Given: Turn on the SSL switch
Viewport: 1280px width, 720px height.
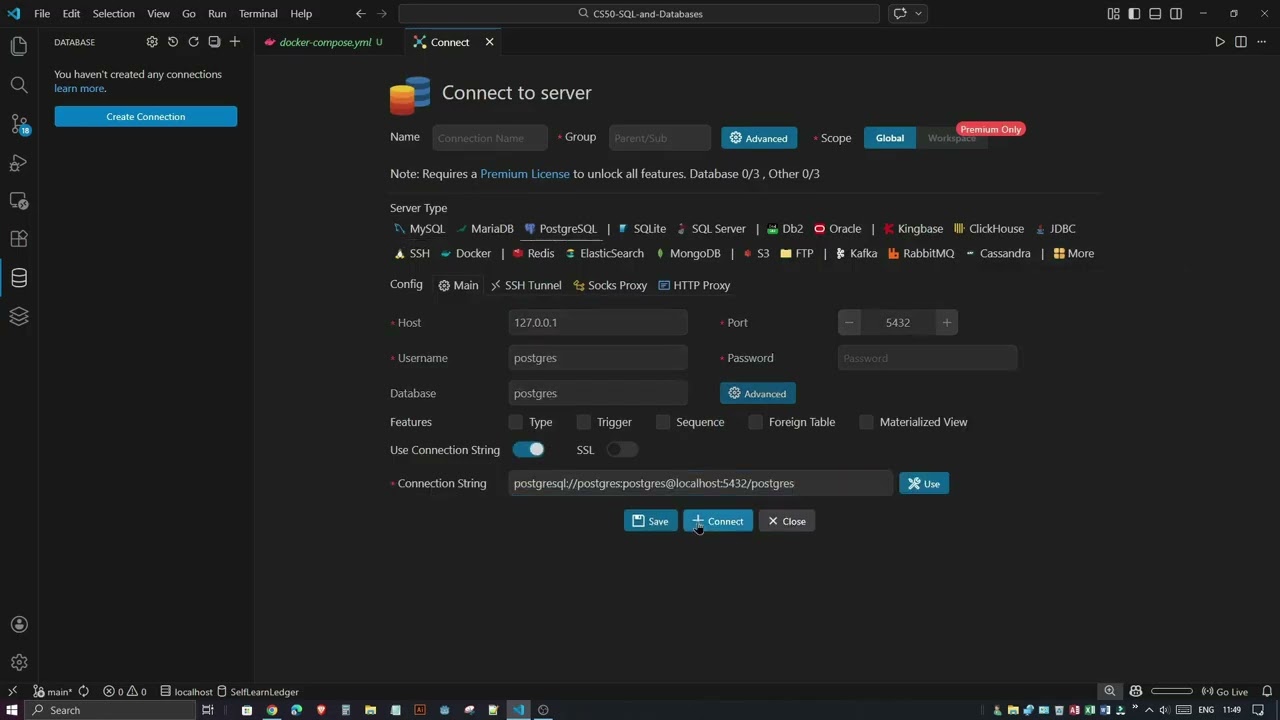Looking at the screenshot, I should [622, 450].
